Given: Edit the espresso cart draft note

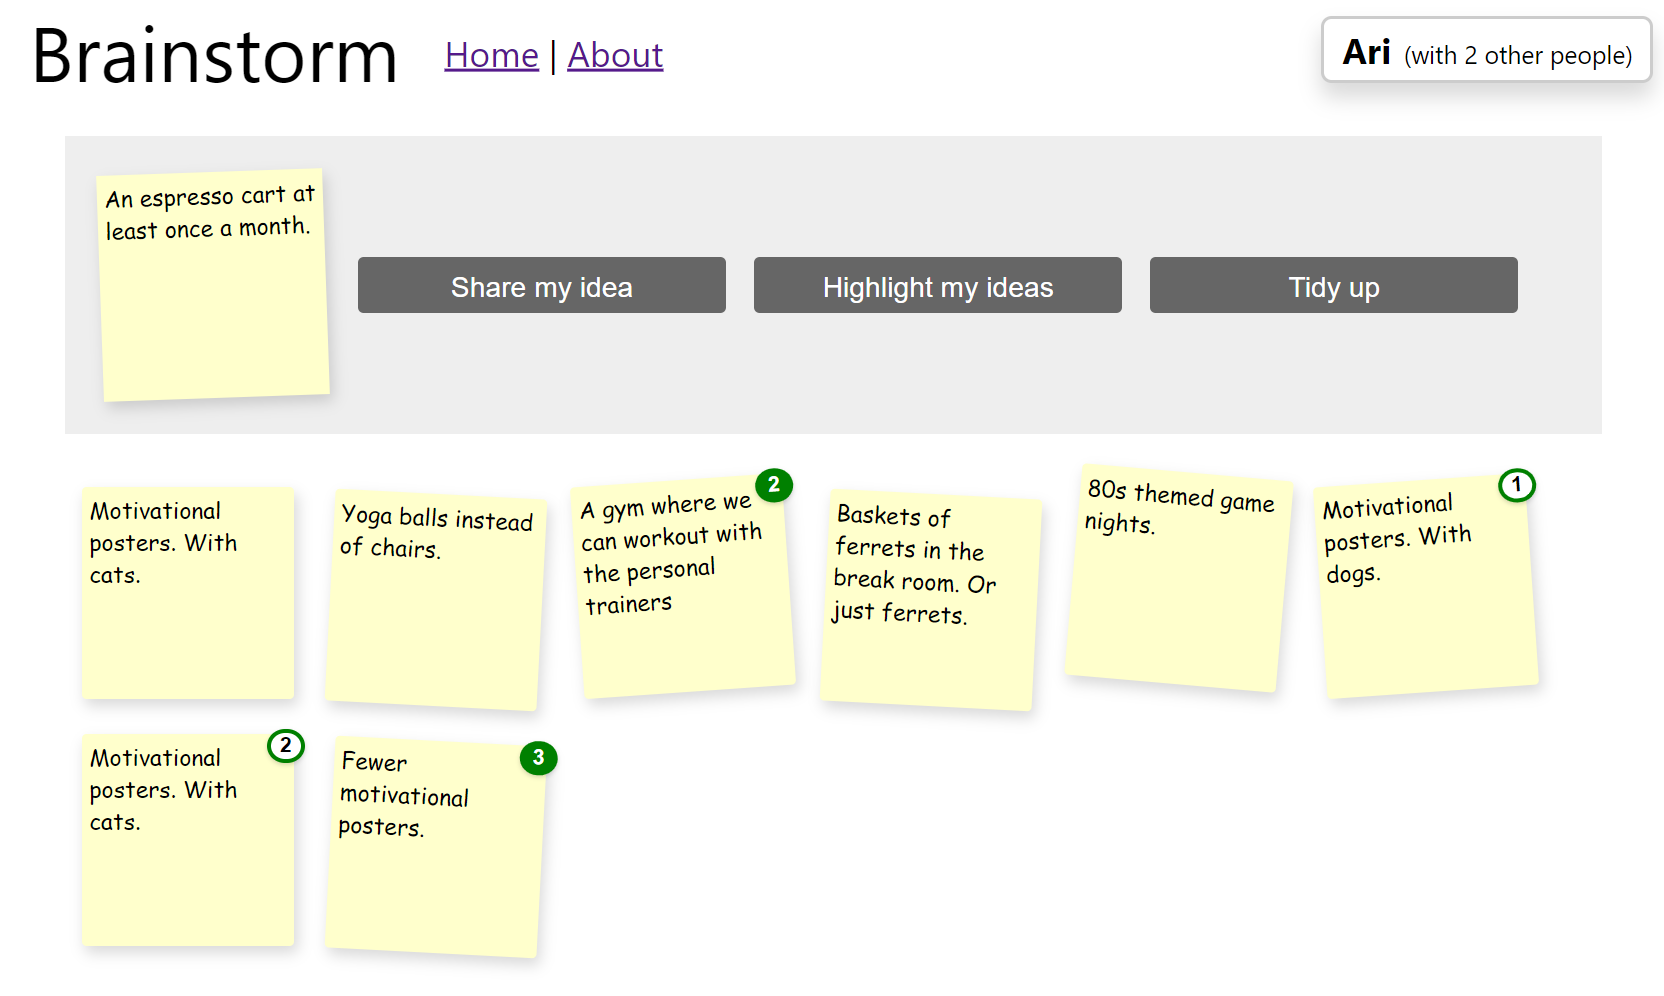Looking at the screenshot, I should click(213, 285).
